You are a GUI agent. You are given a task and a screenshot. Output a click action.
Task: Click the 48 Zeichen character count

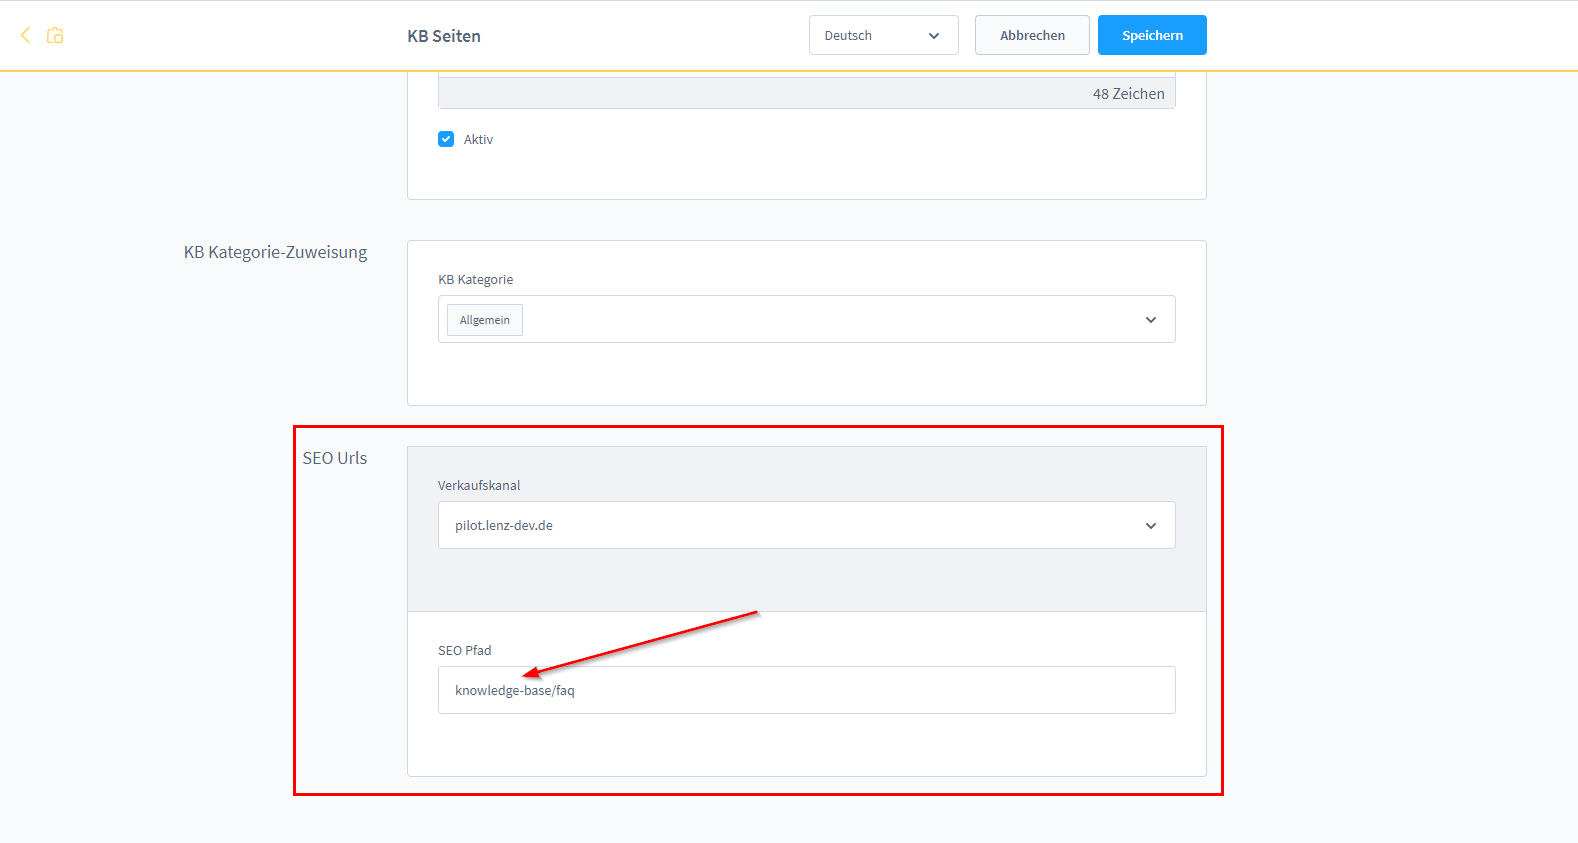1128,94
